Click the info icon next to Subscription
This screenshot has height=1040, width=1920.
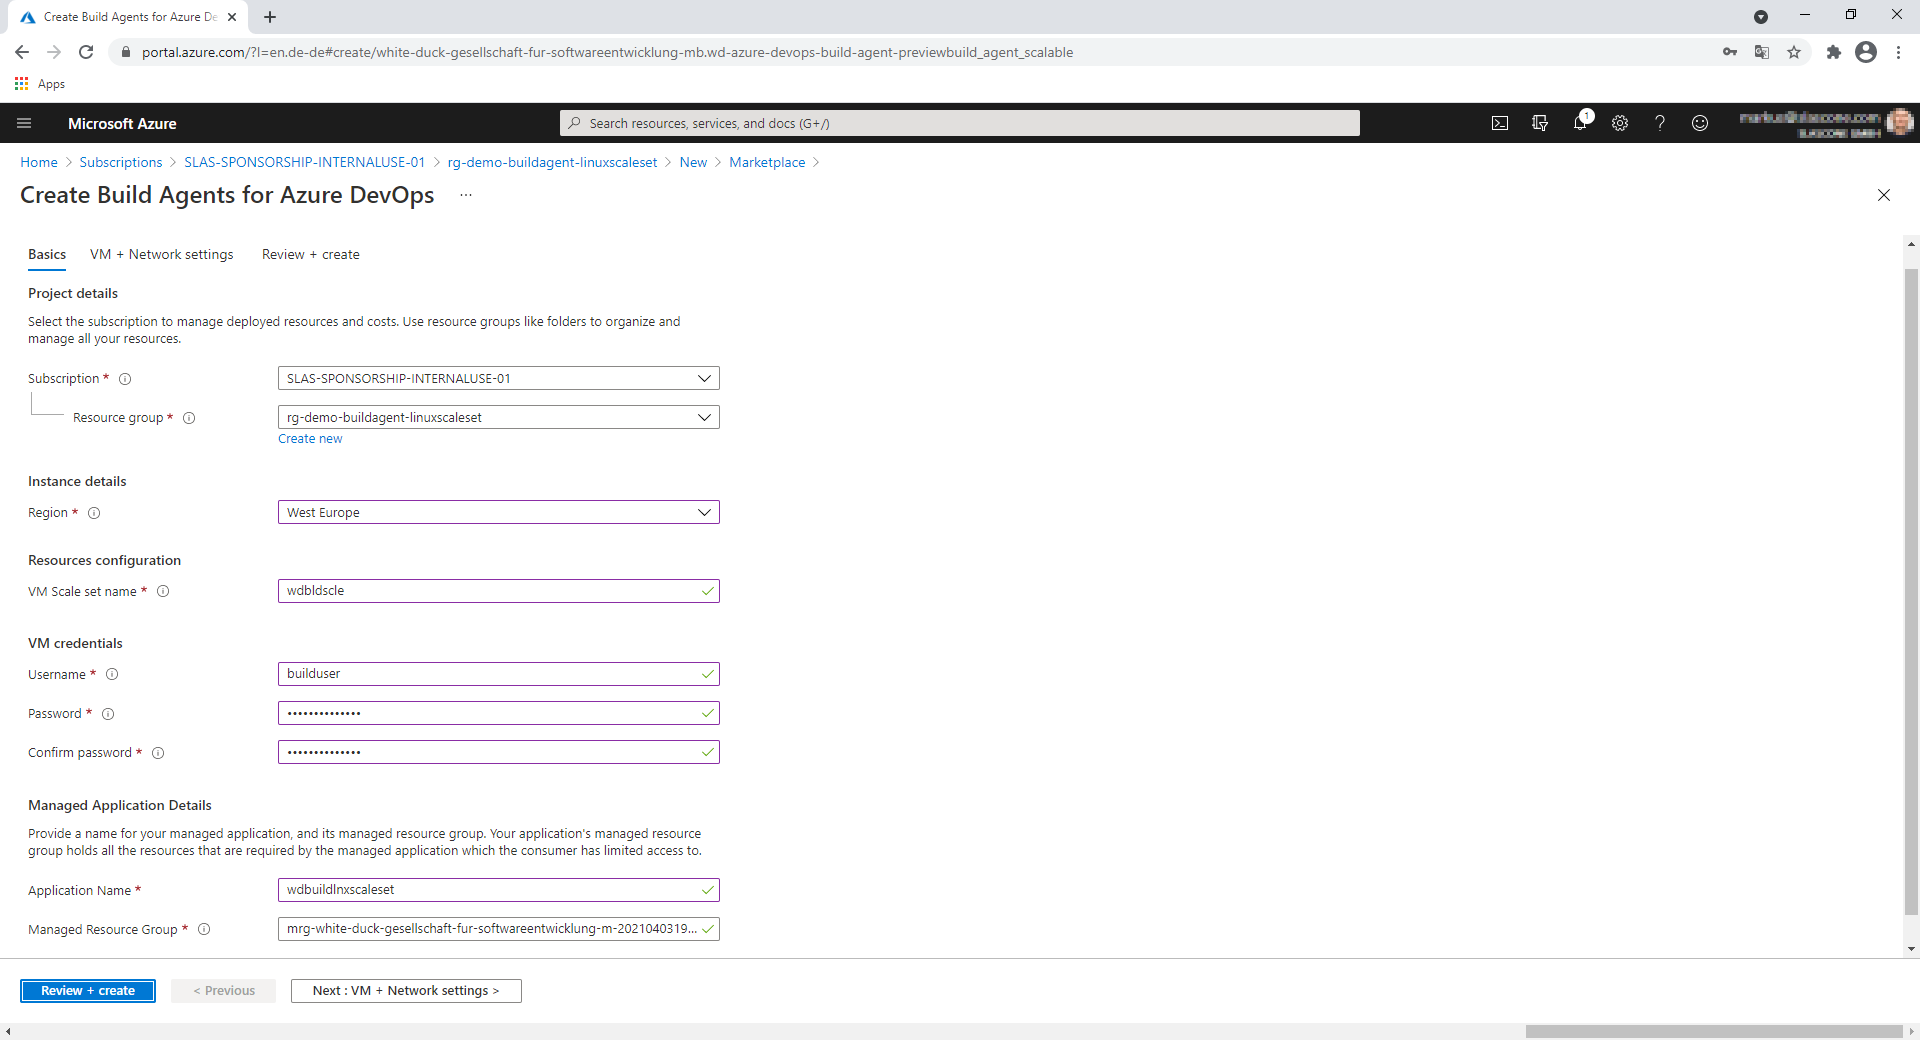coord(125,379)
